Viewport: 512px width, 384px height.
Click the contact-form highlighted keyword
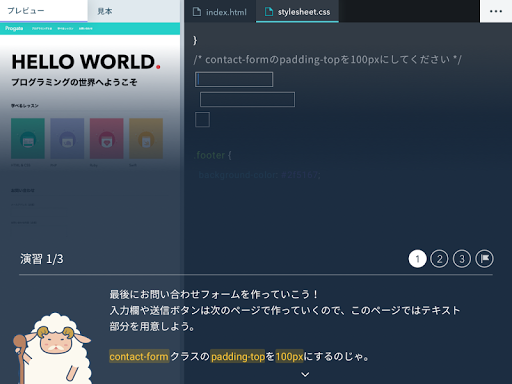(139, 357)
